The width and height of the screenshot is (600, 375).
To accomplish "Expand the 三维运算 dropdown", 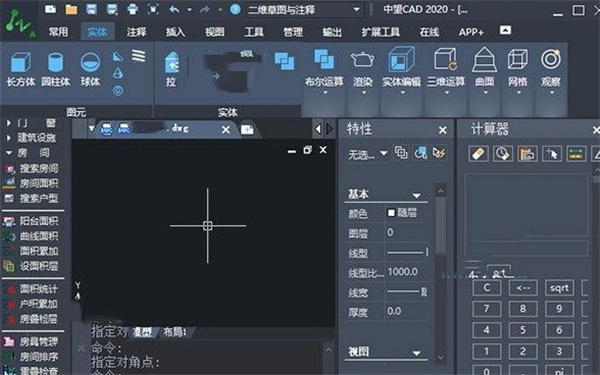I will 446,92.
